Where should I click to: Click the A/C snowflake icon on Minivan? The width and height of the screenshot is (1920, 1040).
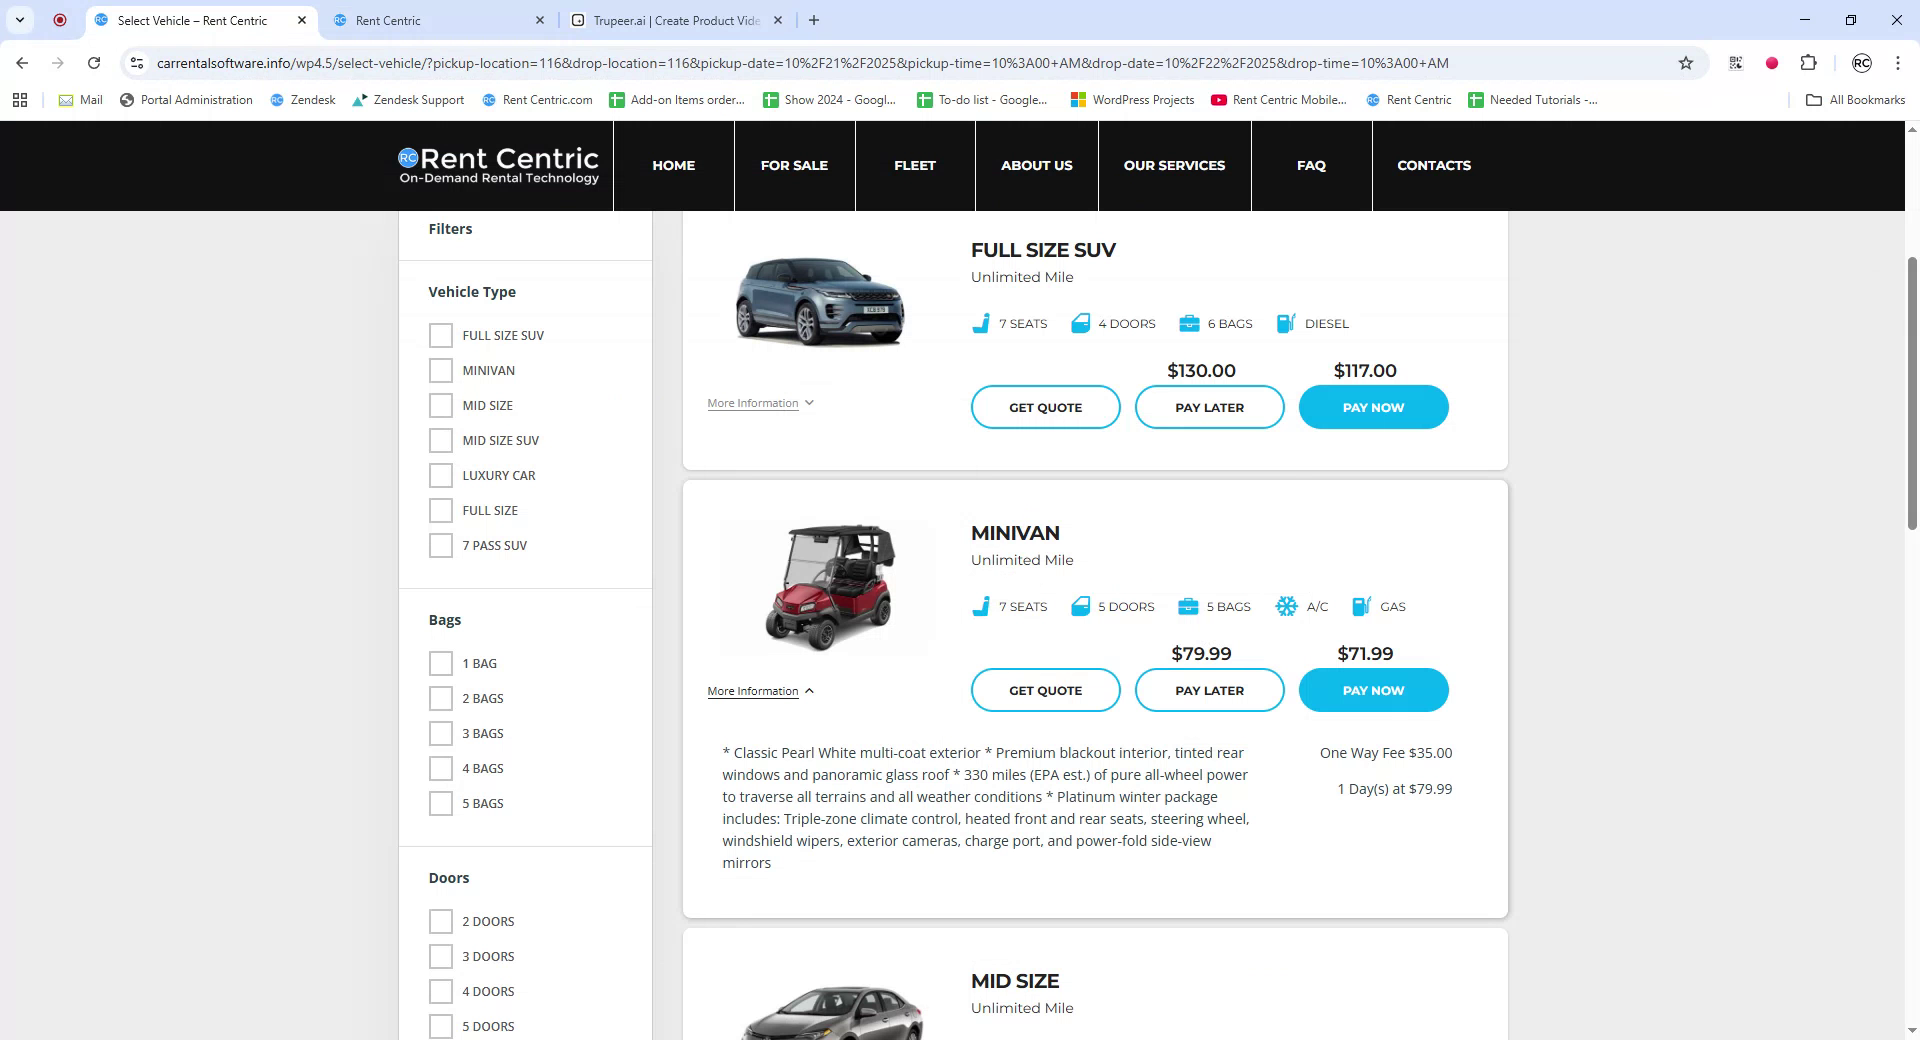tap(1286, 607)
